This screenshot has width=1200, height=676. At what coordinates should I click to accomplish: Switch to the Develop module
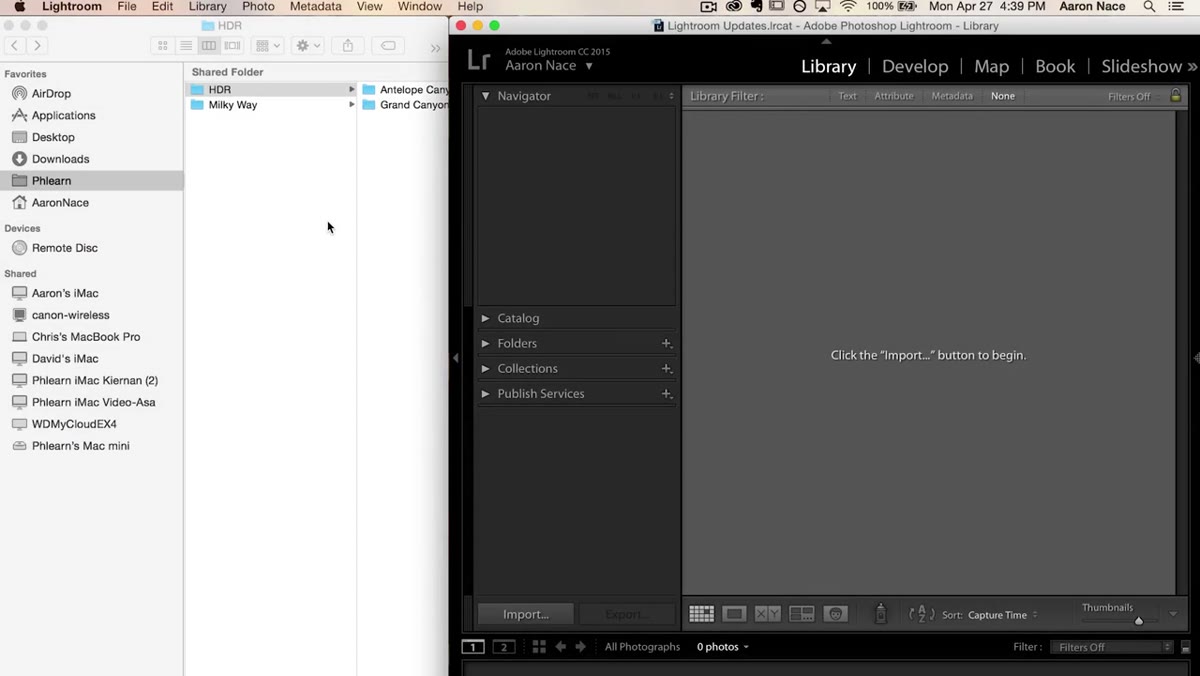915,66
